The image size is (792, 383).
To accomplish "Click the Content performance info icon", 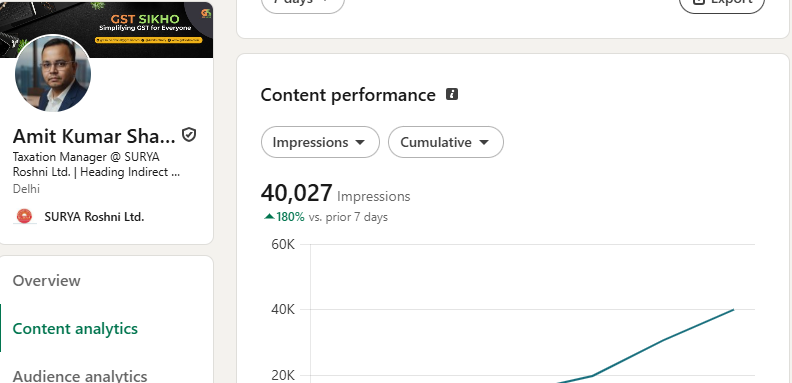I will click(x=452, y=94).
